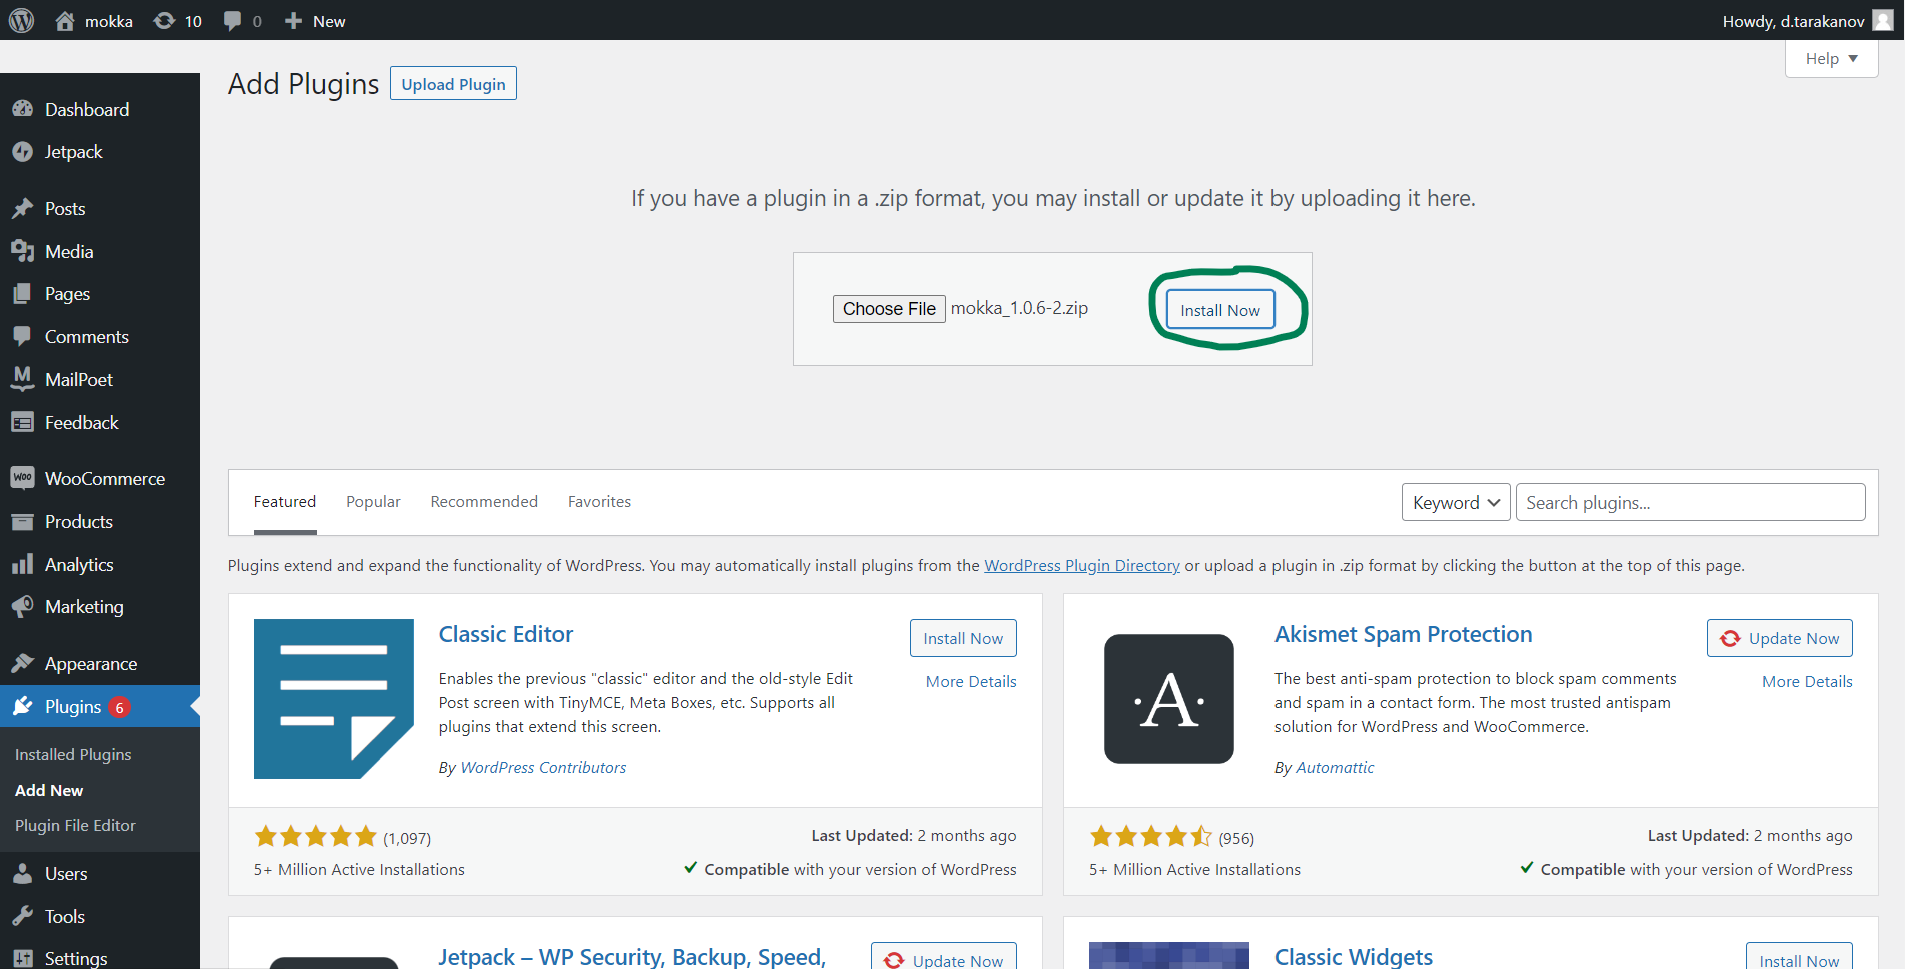
Task: Open the New content menu
Action: point(315,21)
